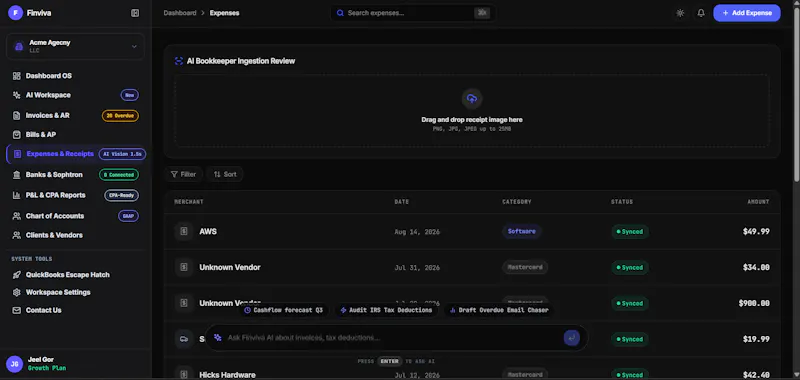Click the Acme Agency company avatar icon

point(19,46)
